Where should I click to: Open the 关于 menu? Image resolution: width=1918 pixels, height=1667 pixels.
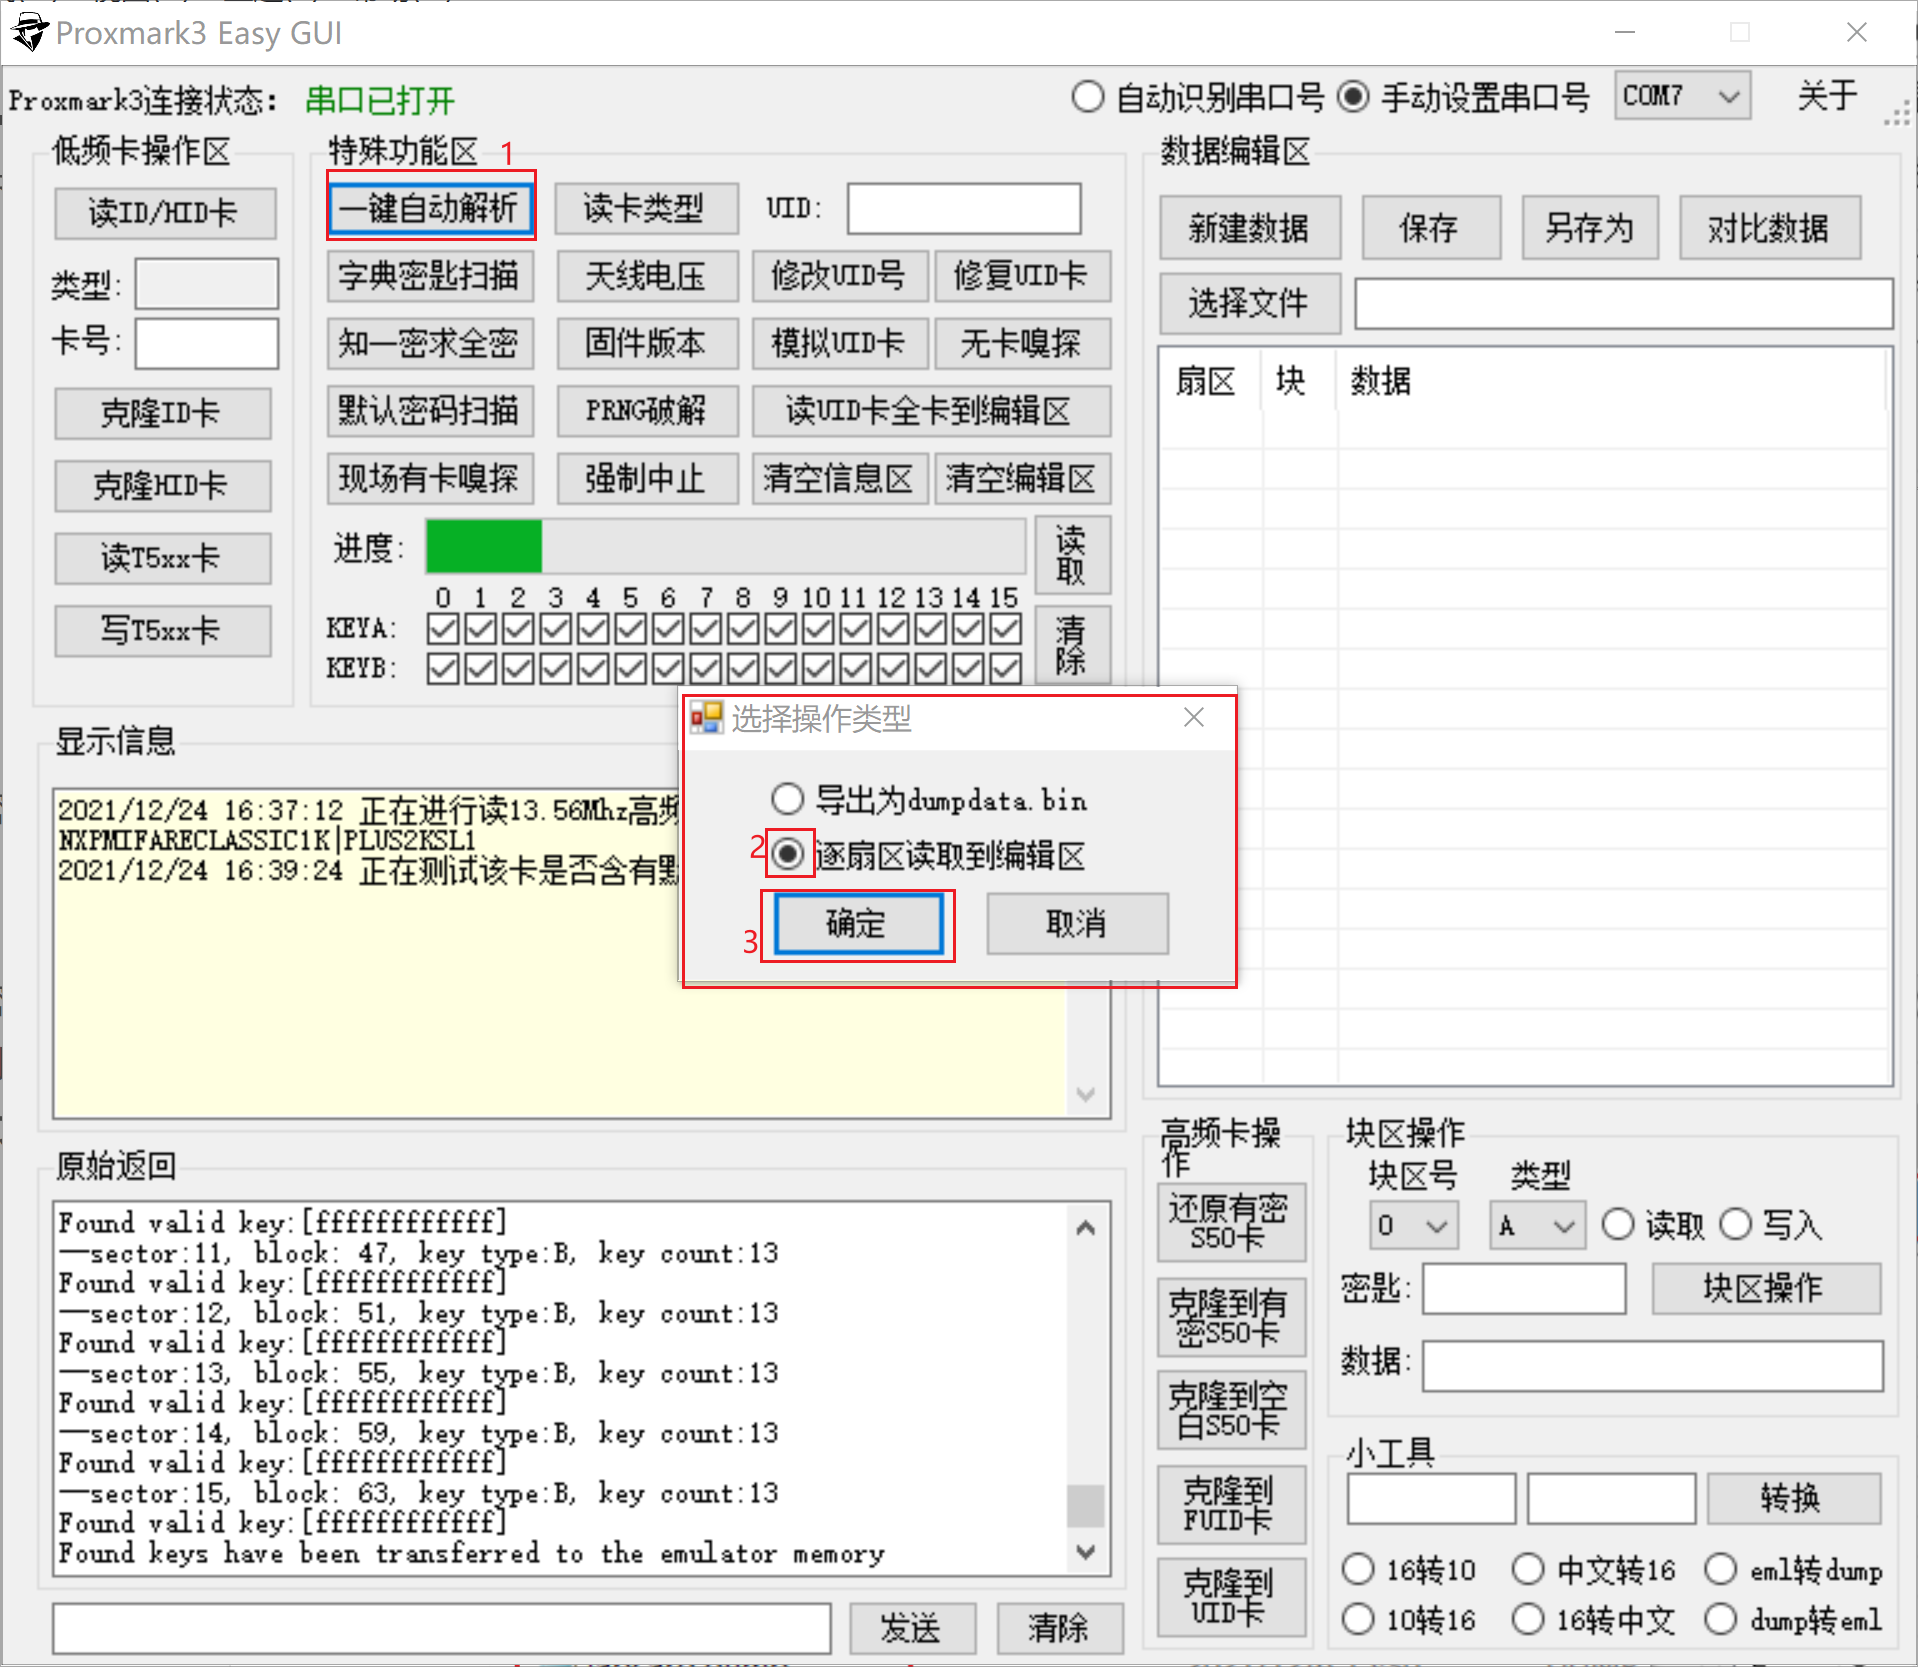1827,96
